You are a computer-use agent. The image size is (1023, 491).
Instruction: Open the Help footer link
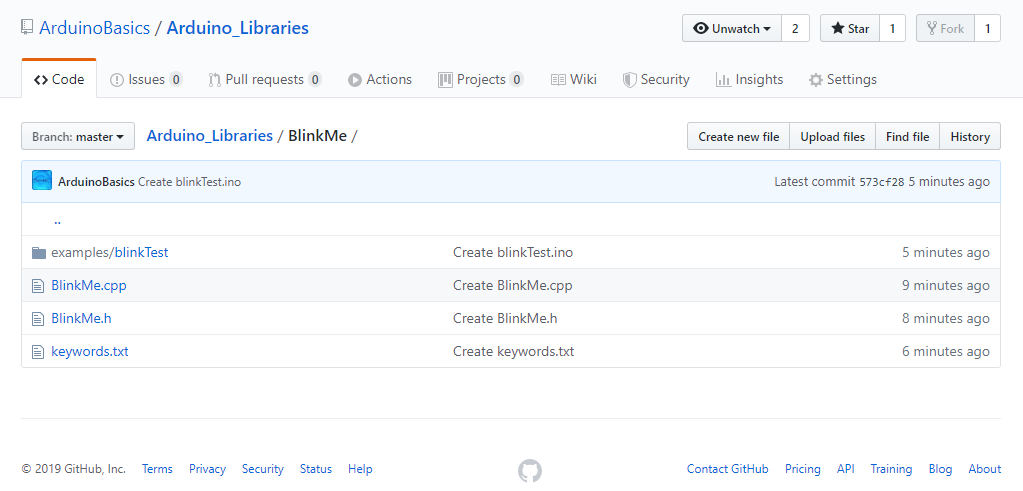pyautogui.click(x=360, y=469)
